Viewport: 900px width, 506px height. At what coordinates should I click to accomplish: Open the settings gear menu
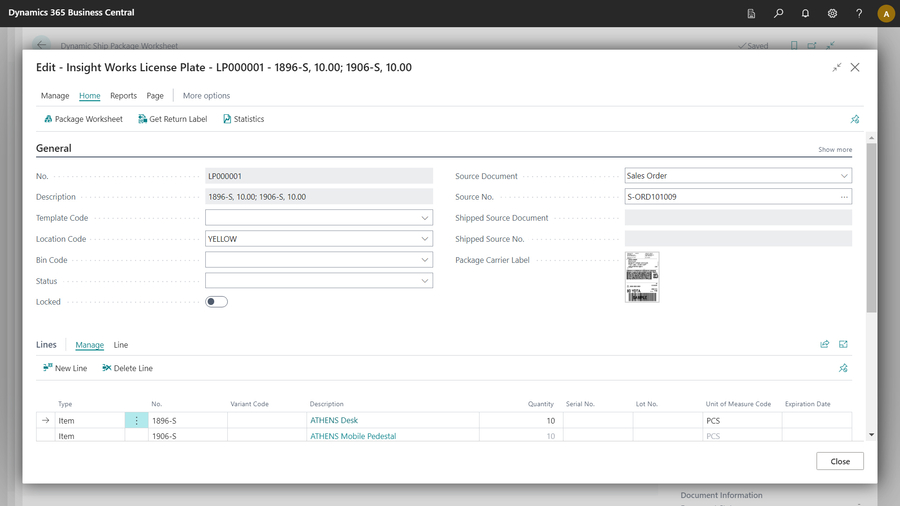click(x=832, y=13)
